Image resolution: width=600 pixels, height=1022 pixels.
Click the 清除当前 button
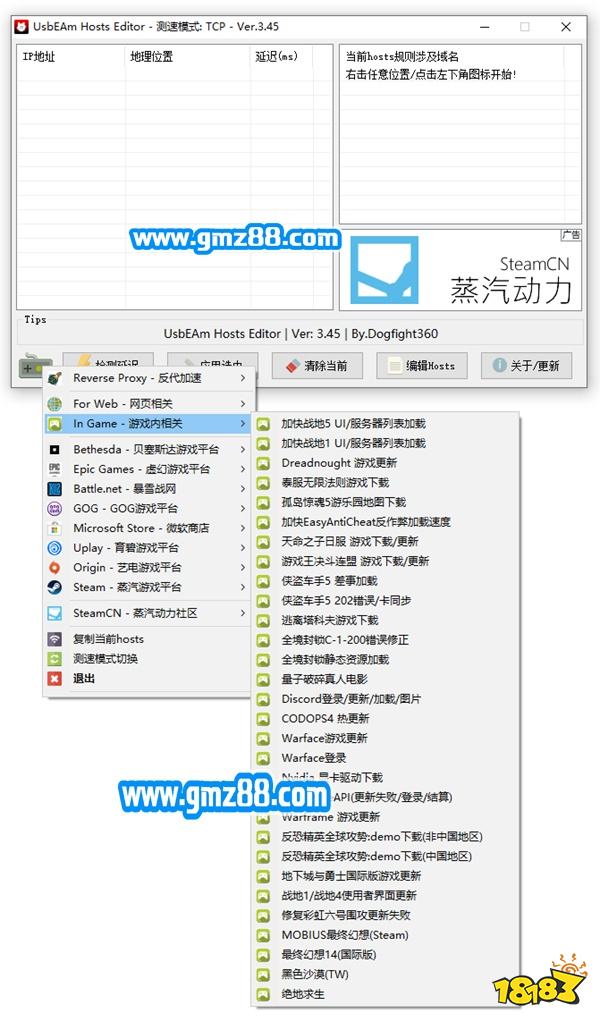(x=317, y=366)
